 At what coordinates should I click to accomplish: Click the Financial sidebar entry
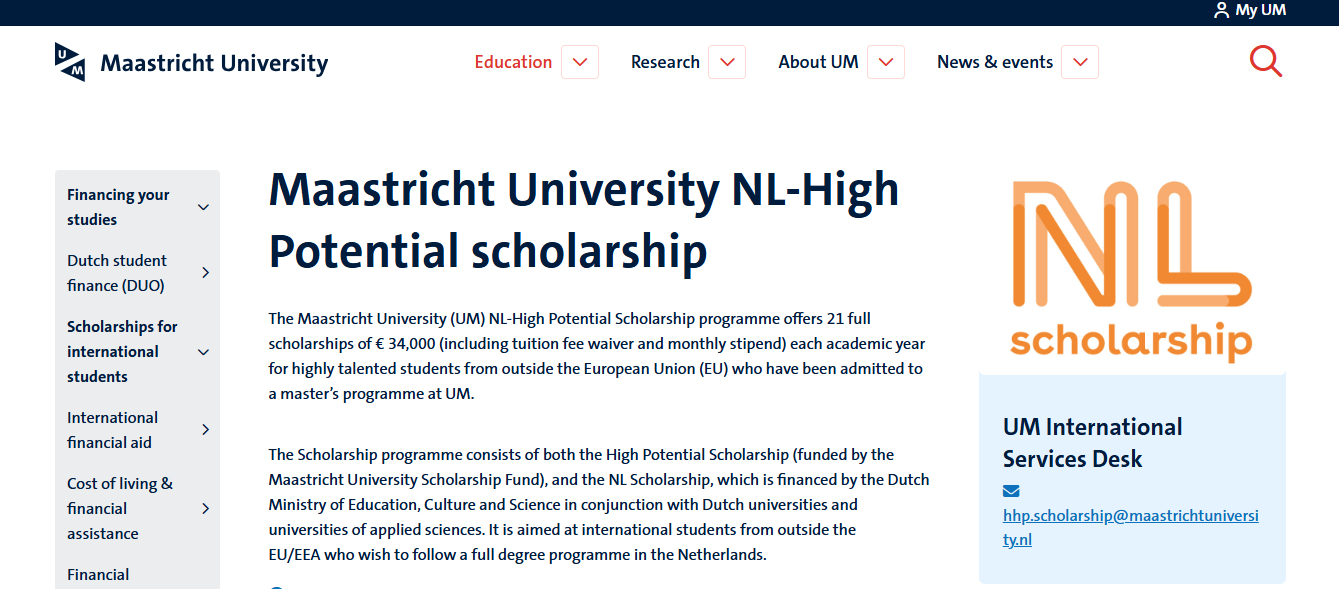pyautogui.click(x=98, y=574)
